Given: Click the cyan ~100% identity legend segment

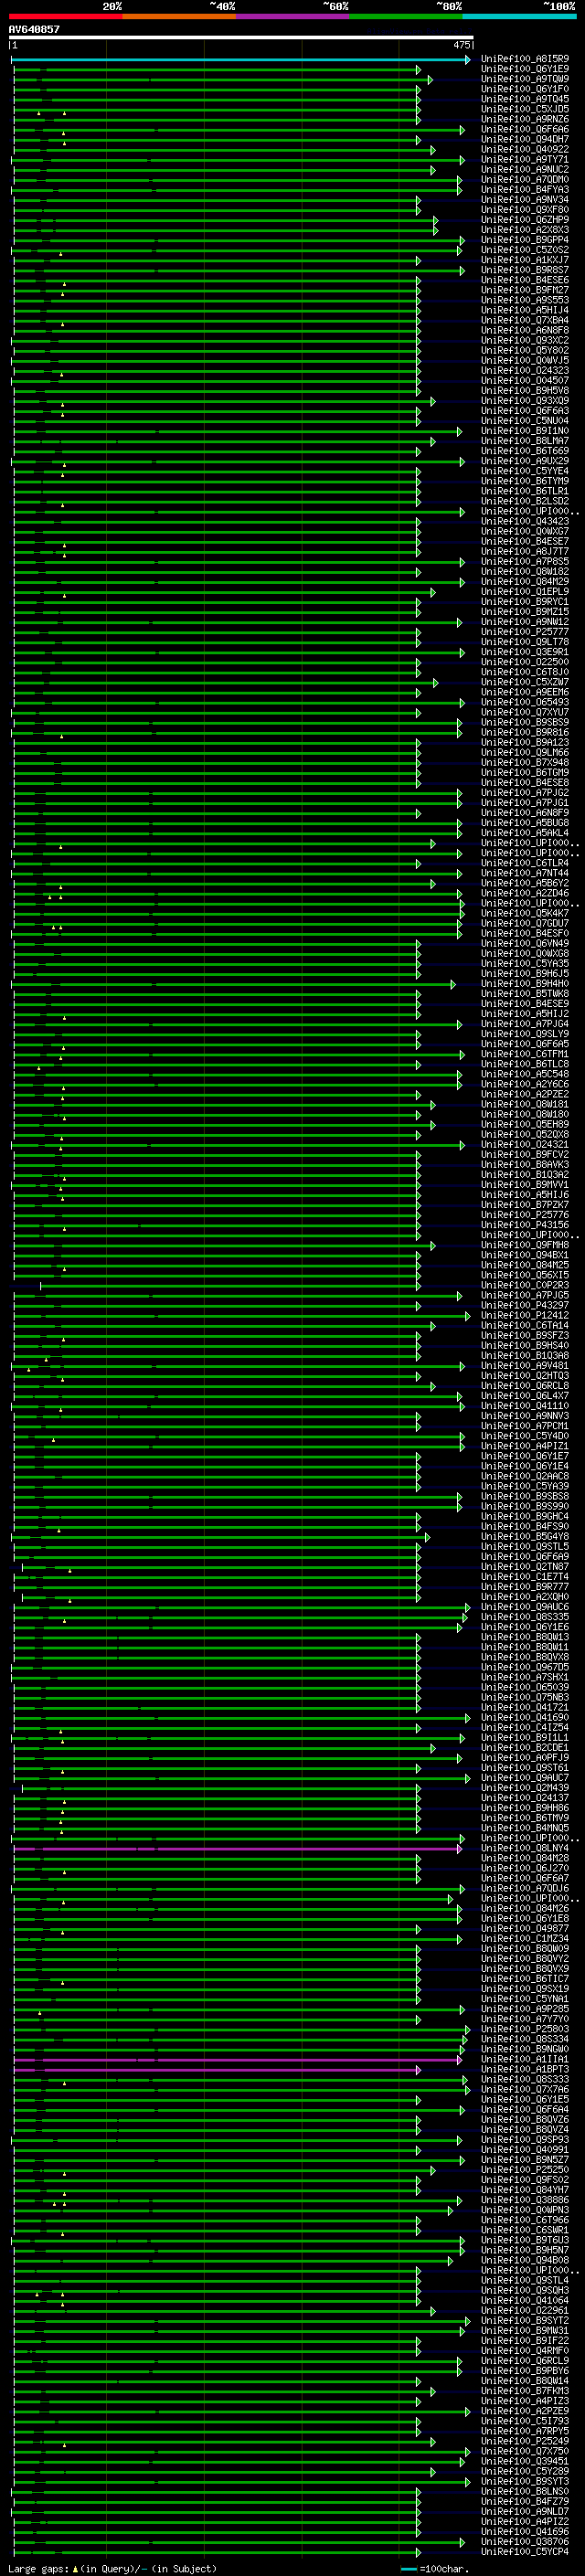Looking at the screenshot, I should pos(520,16).
